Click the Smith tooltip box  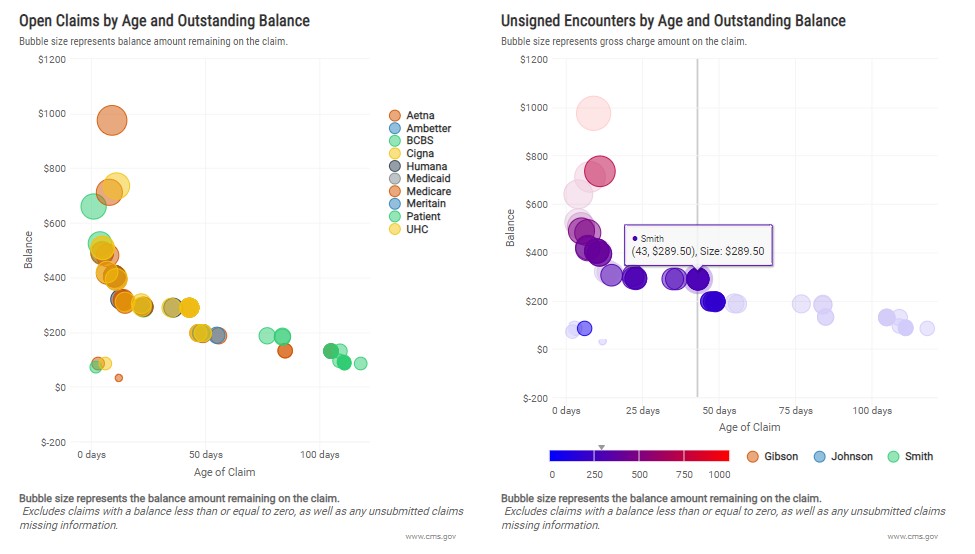point(698,245)
